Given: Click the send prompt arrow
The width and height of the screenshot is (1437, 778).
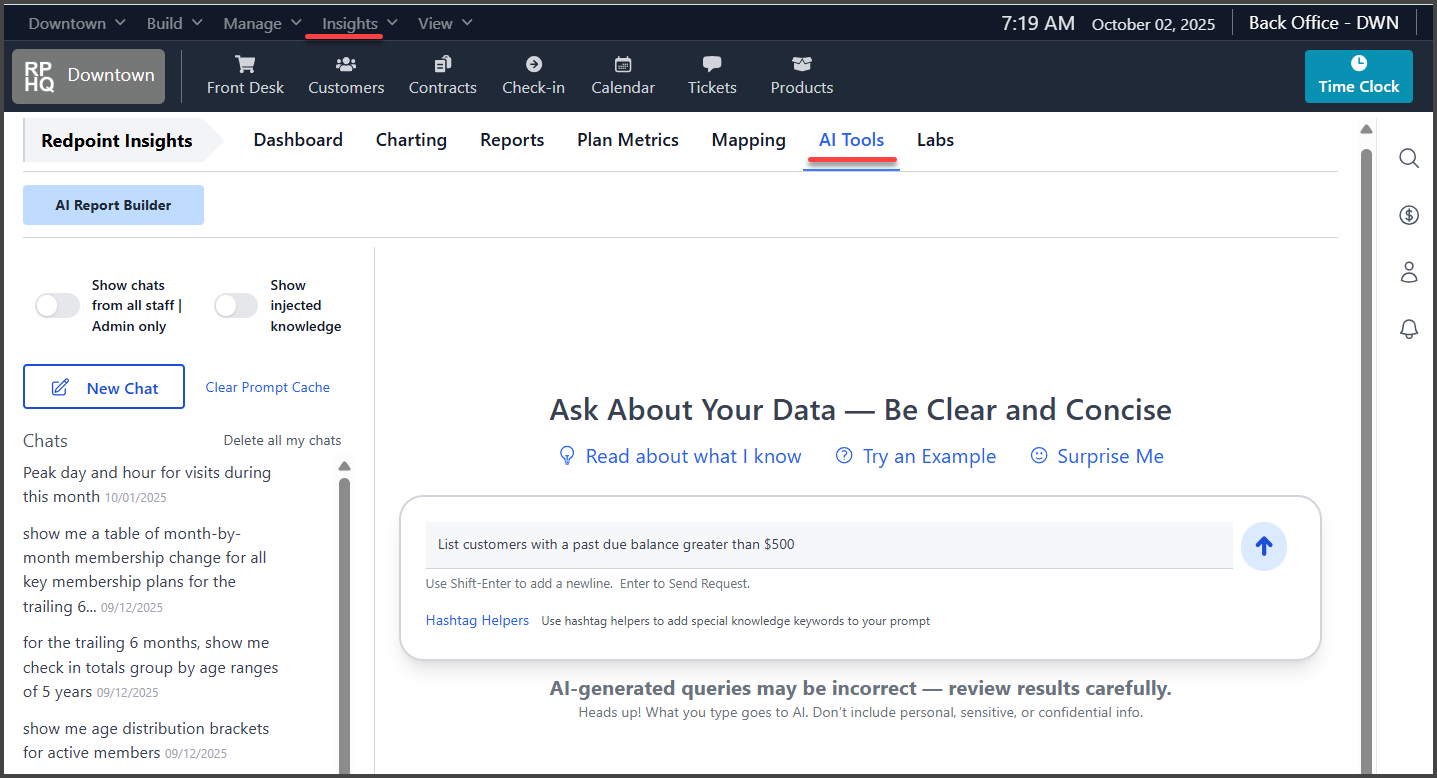Looking at the screenshot, I should (x=1263, y=546).
